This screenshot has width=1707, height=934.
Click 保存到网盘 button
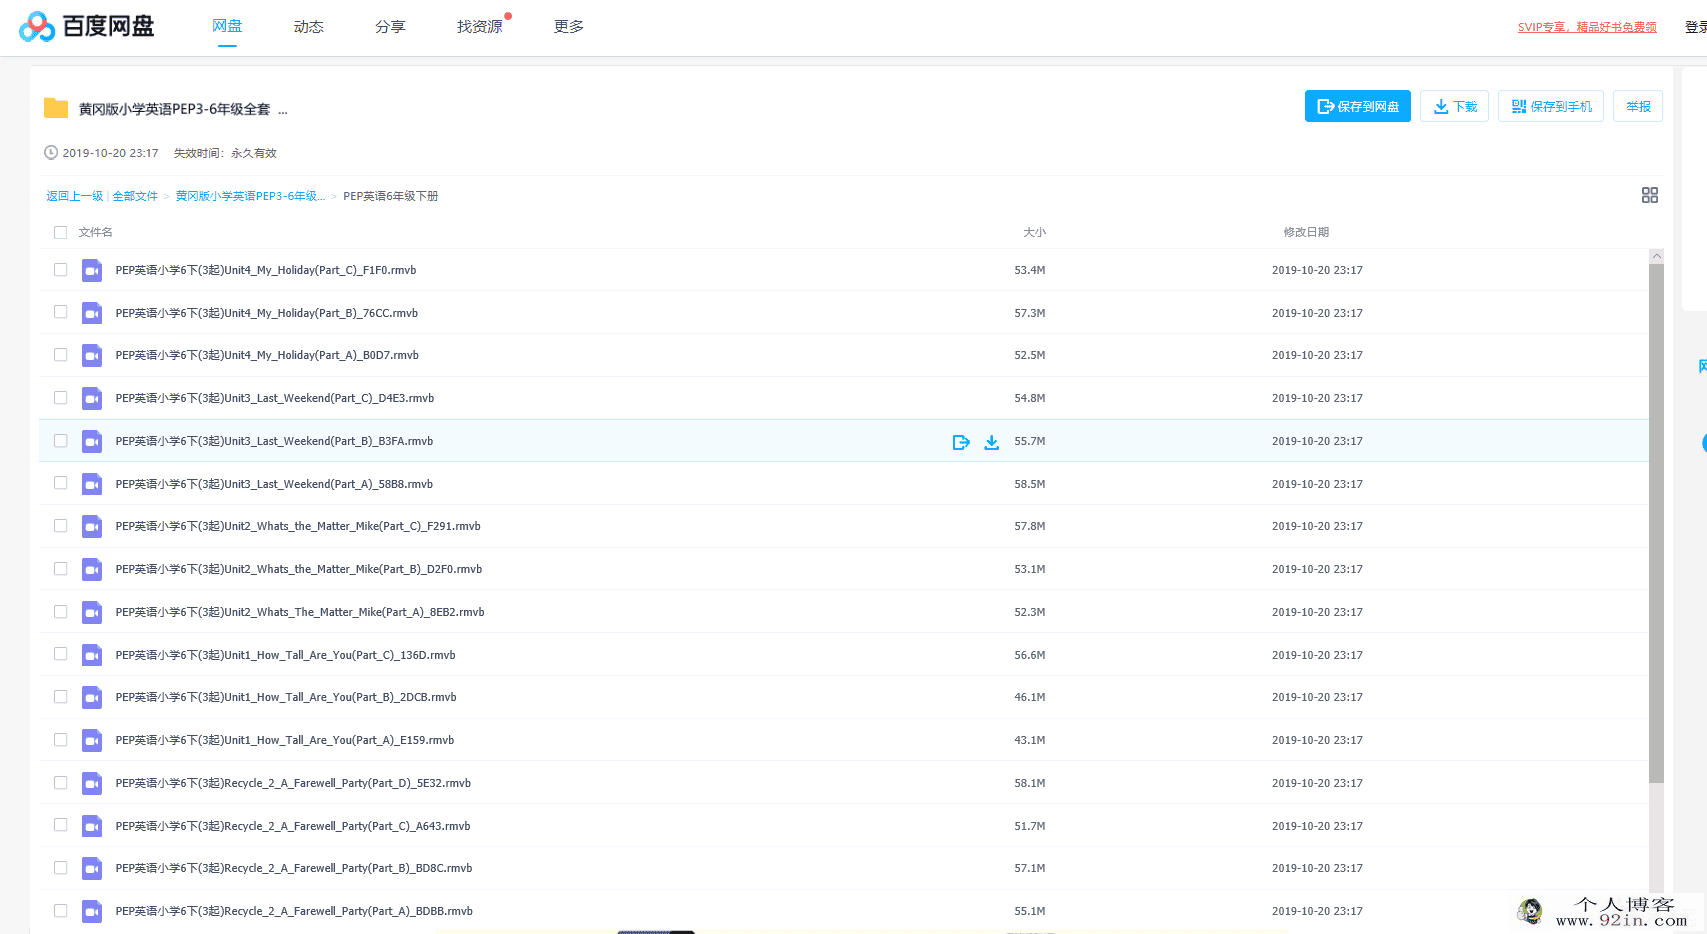(1357, 106)
